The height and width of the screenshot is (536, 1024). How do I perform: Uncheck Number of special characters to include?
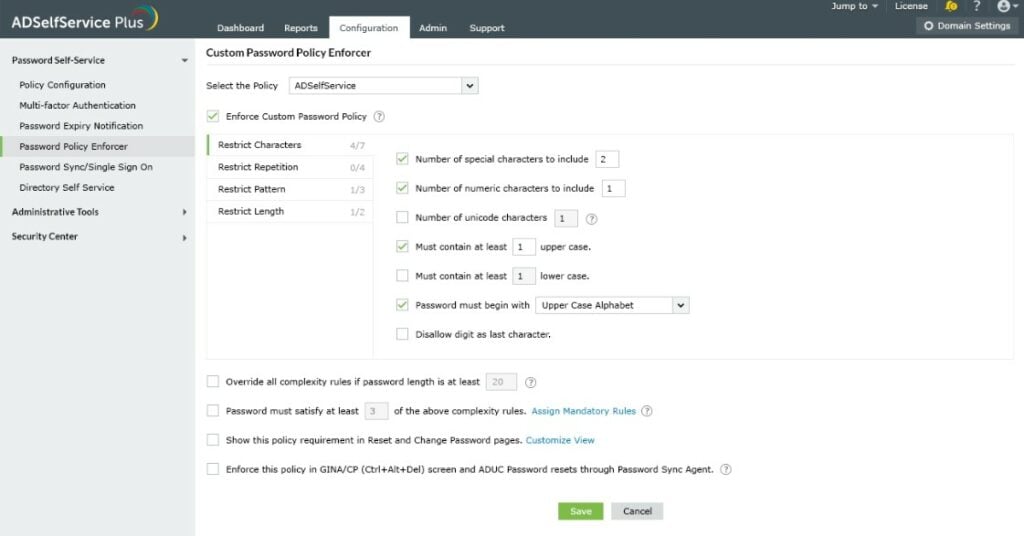402,159
